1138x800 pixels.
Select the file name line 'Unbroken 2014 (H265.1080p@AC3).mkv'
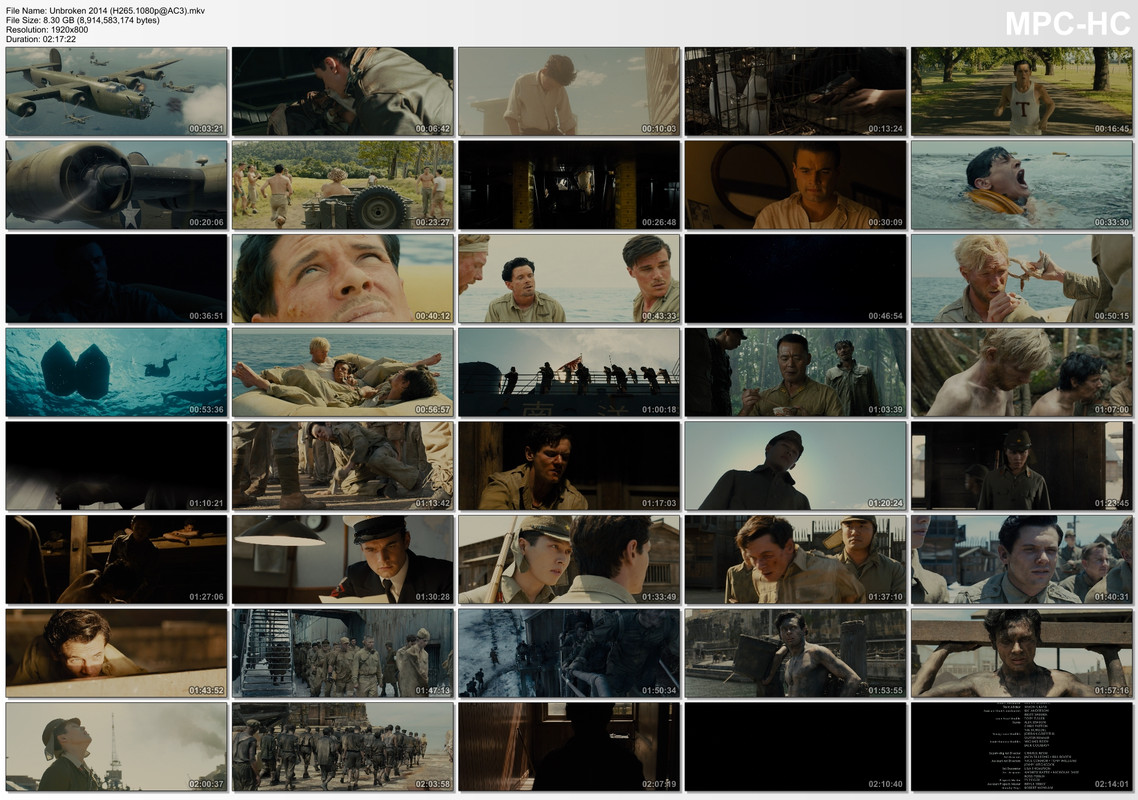[105, 11]
